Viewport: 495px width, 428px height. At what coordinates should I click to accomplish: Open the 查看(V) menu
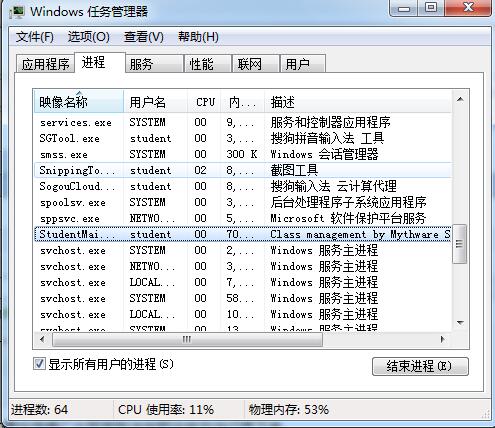[144, 37]
